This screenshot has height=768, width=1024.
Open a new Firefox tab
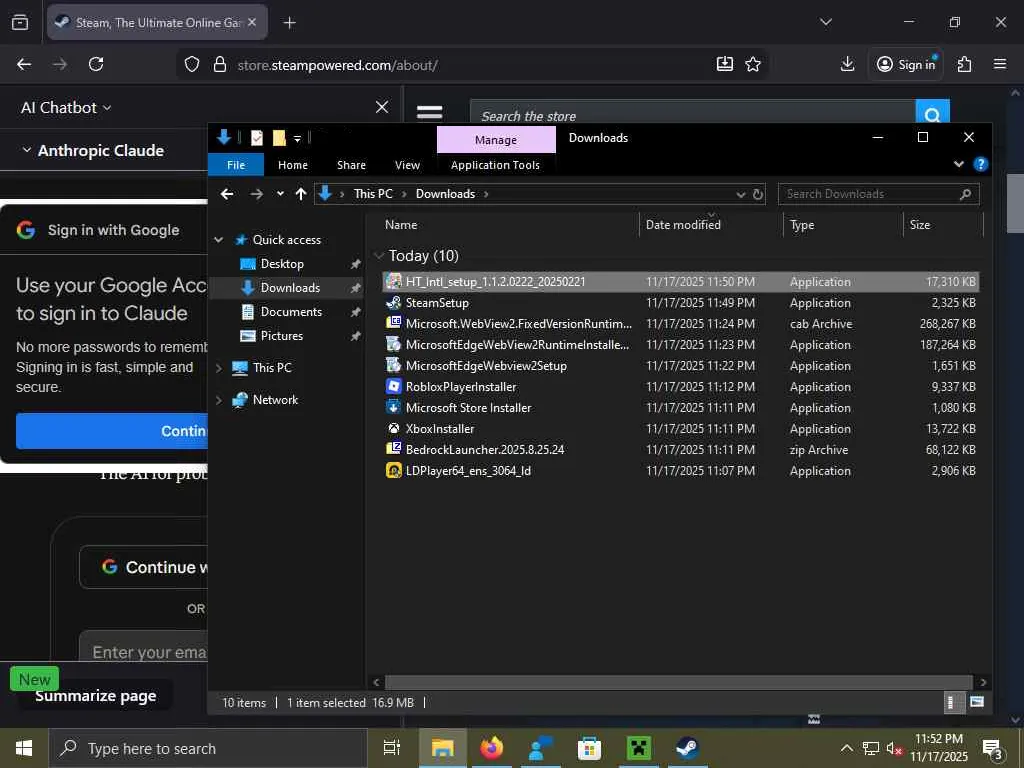[x=289, y=22]
